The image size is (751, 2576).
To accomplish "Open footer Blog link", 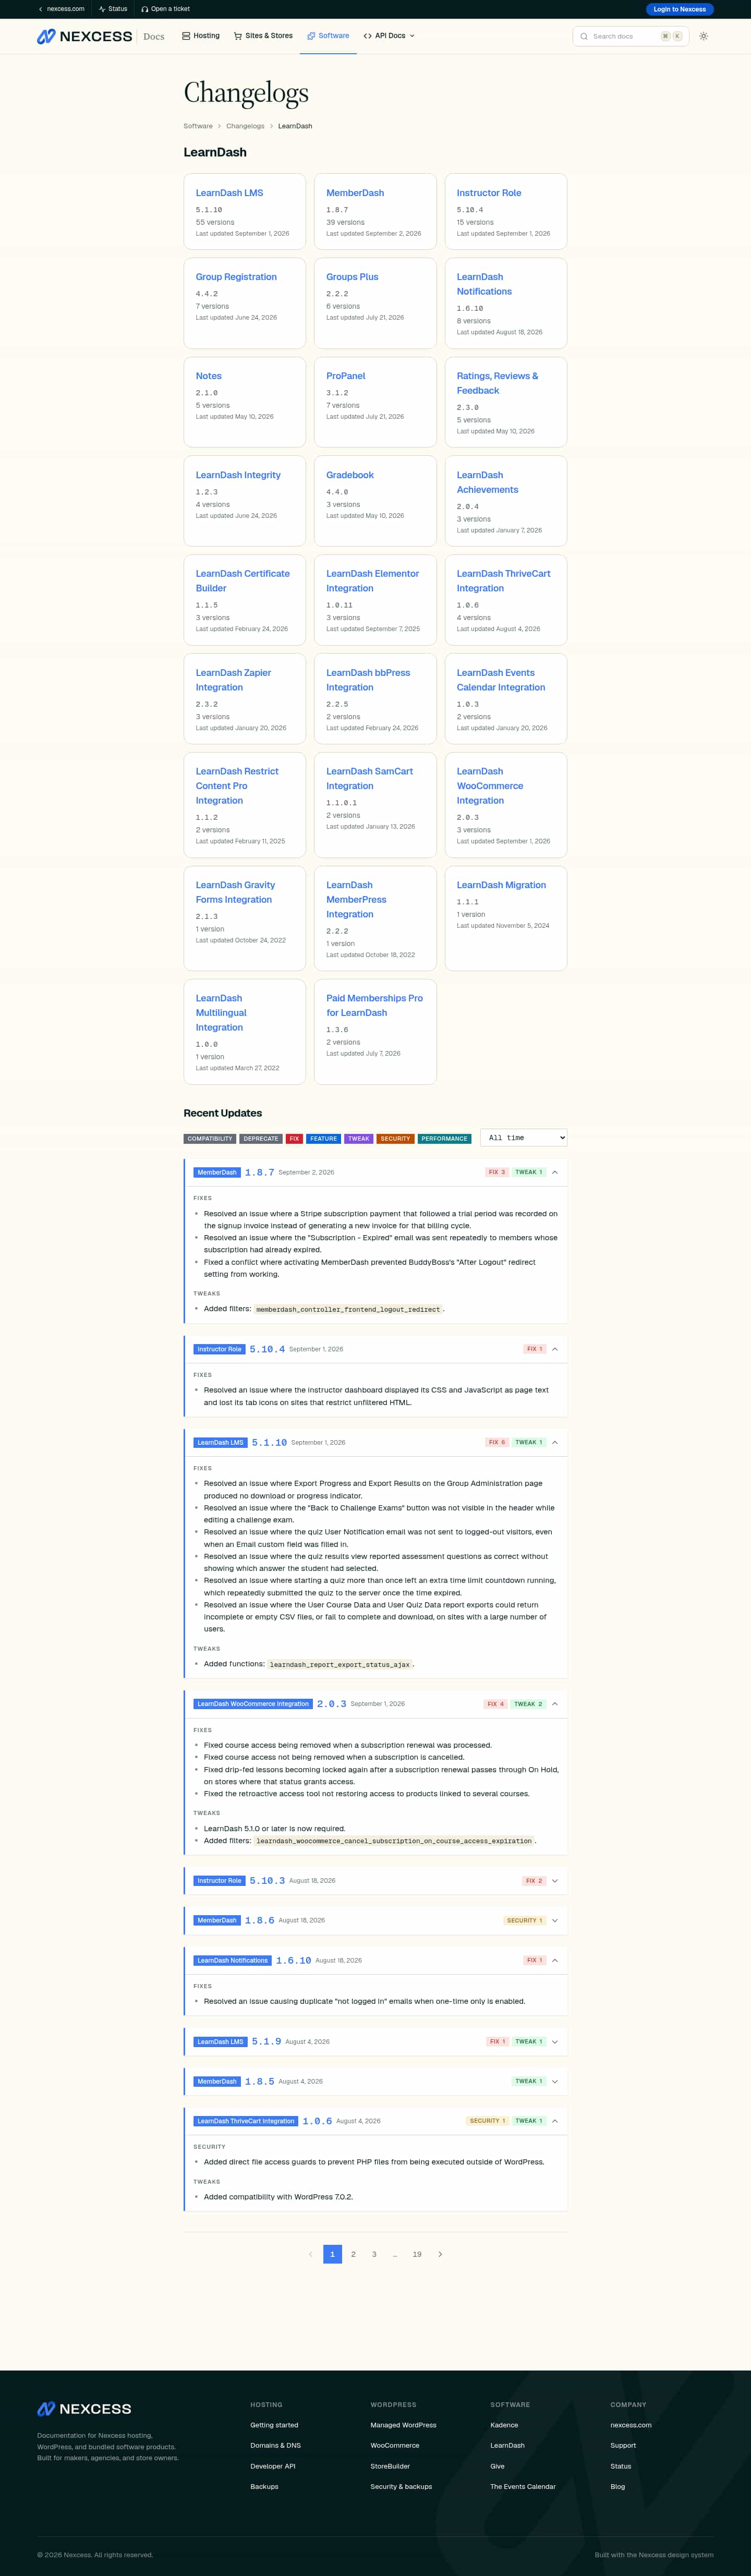I will [x=618, y=2486].
